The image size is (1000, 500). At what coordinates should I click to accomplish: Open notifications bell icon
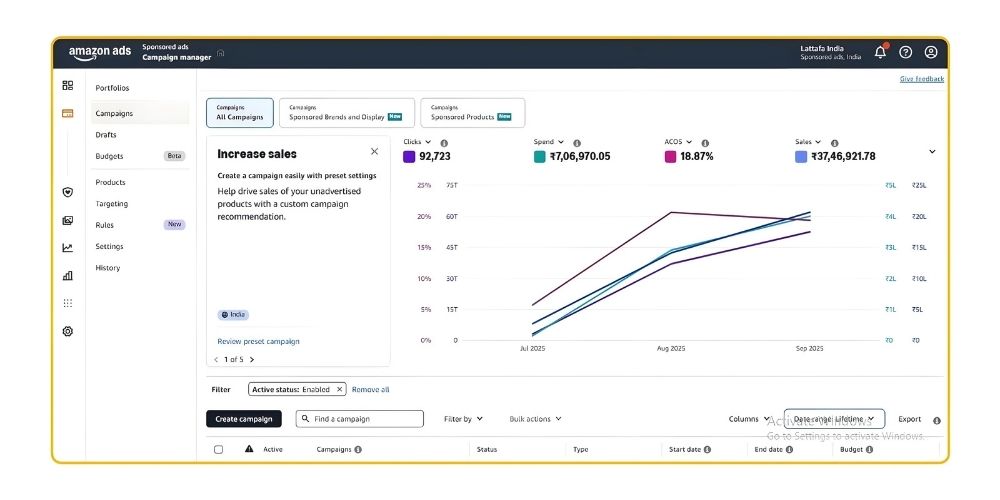(x=880, y=52)
